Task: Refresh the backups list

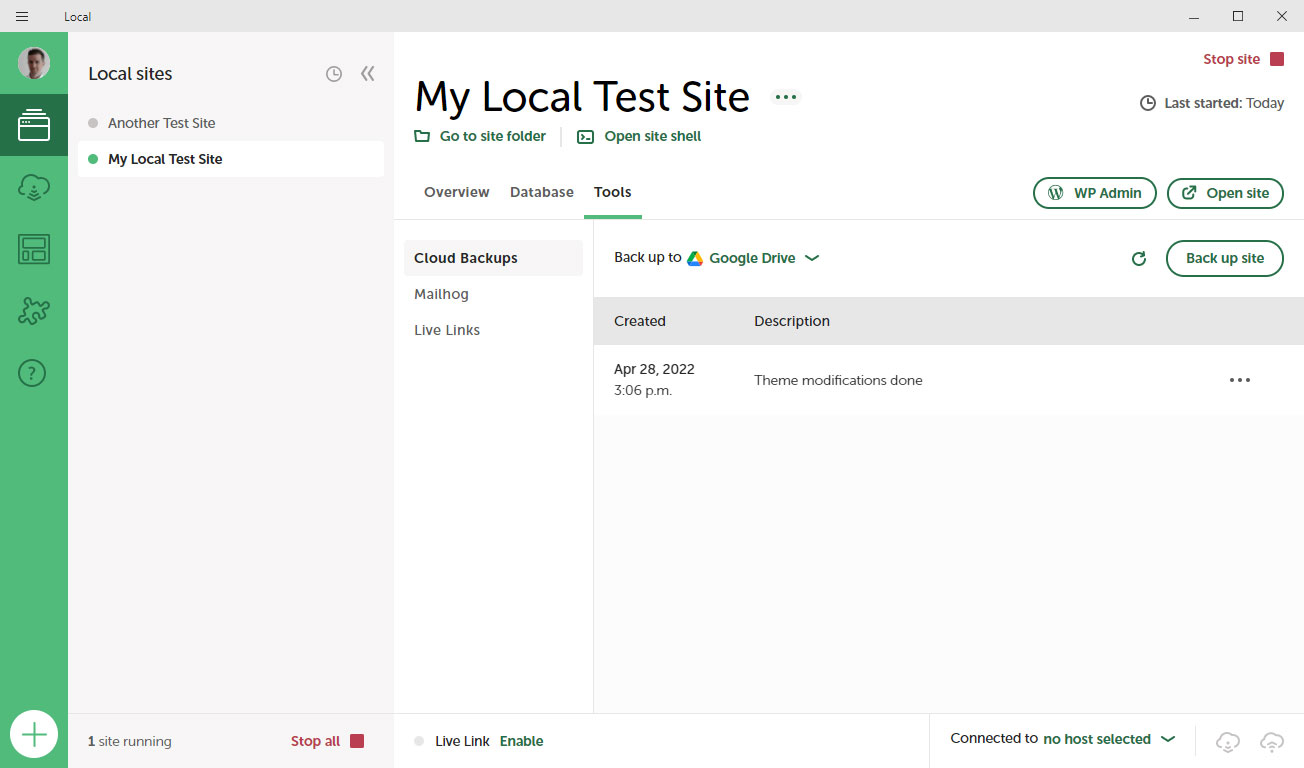Action: [x=1138, y=258]
